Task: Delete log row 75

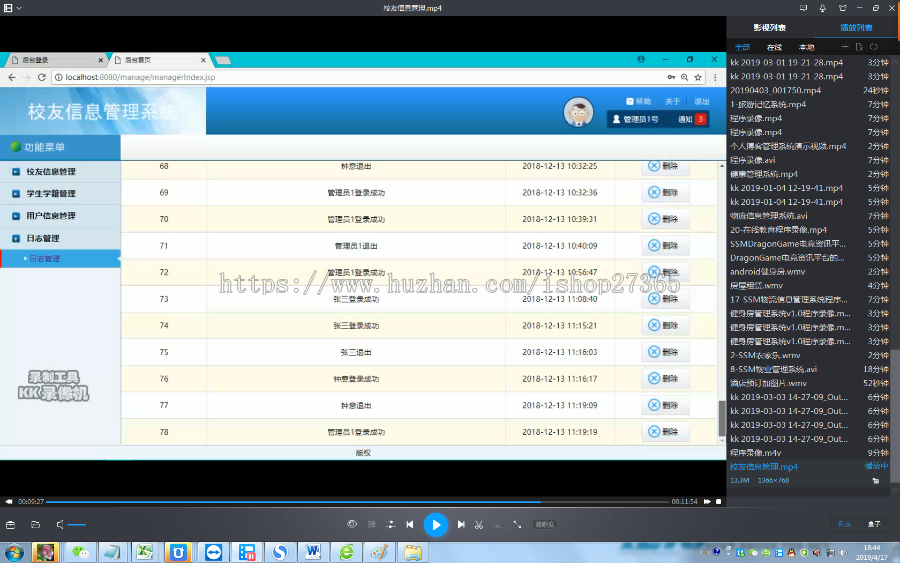Action: coord(665,352)
